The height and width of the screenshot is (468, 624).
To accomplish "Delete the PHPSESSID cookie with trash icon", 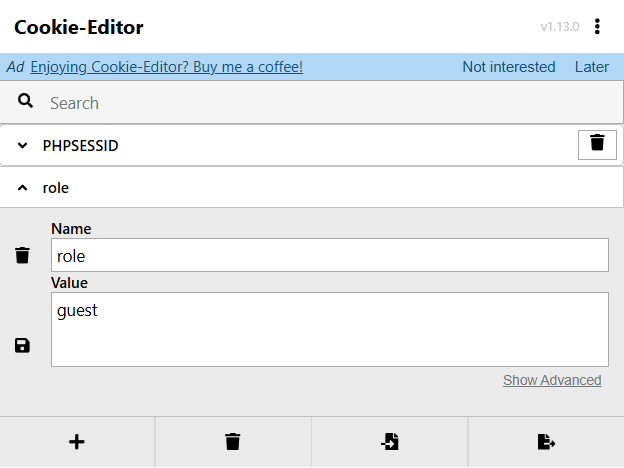I will coord(597,144).
